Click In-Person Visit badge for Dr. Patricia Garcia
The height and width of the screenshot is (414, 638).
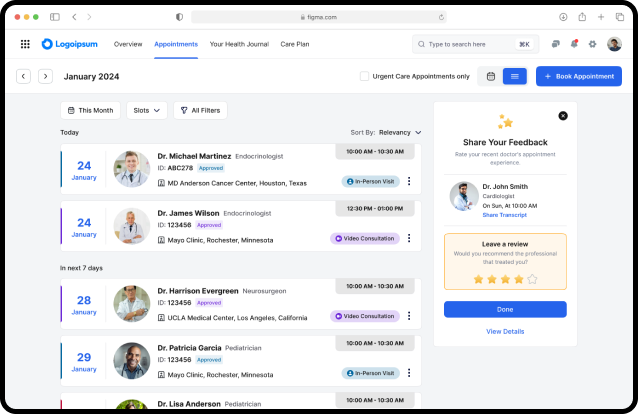tap(371, 373)
